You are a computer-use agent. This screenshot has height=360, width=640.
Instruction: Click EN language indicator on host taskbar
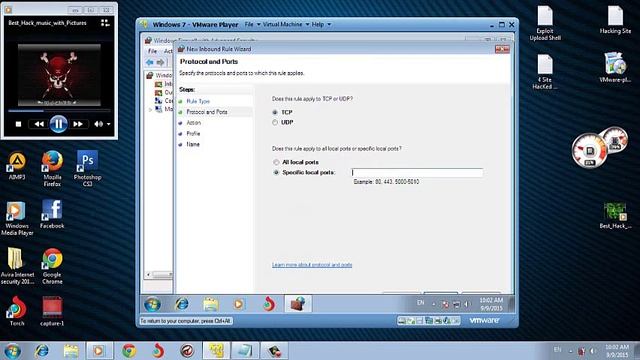pyautogui.click(x=557, y=350)
